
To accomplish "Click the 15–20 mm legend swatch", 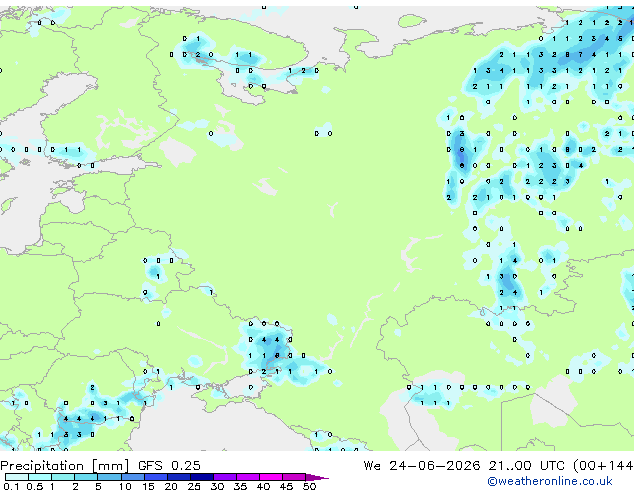I will coord(155,477).
